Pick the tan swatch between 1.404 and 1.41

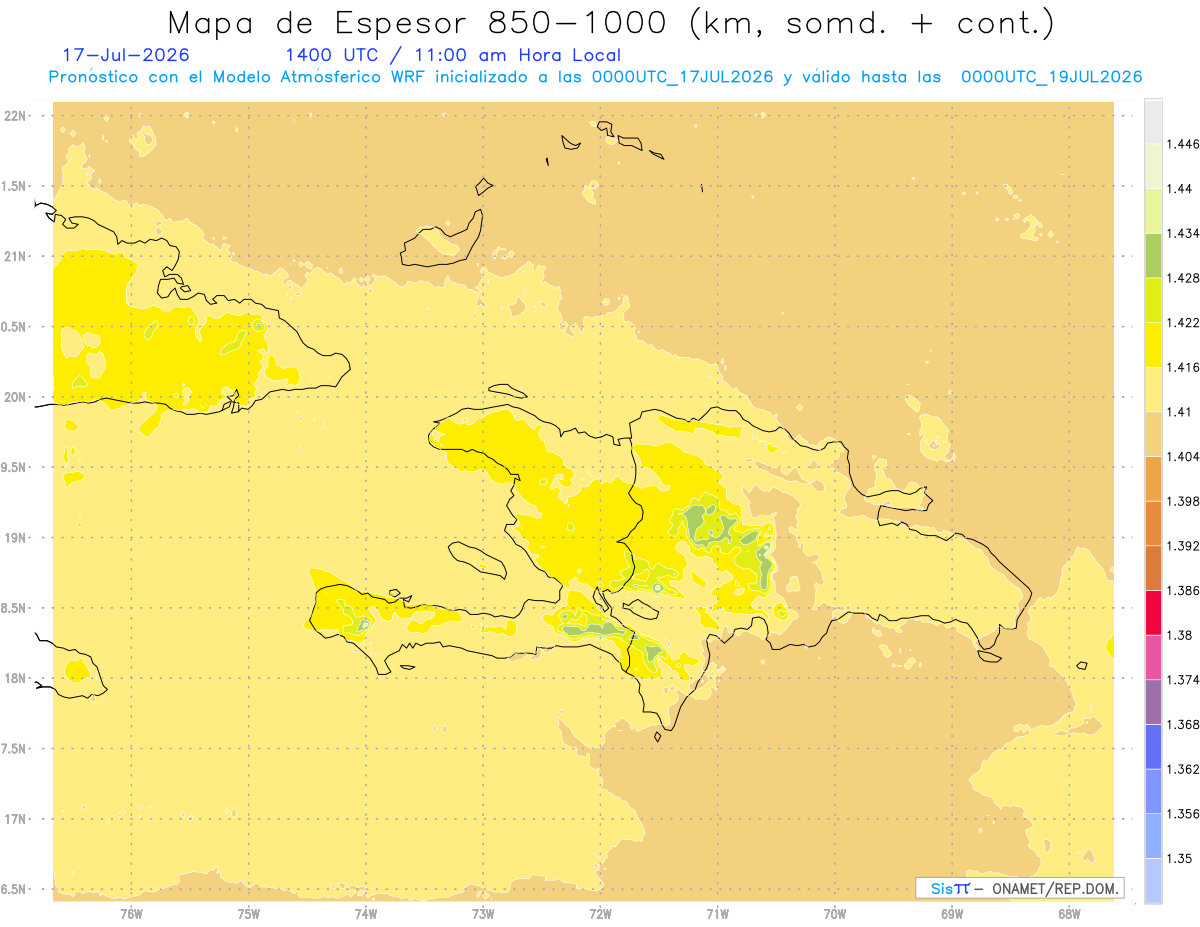1153,434
